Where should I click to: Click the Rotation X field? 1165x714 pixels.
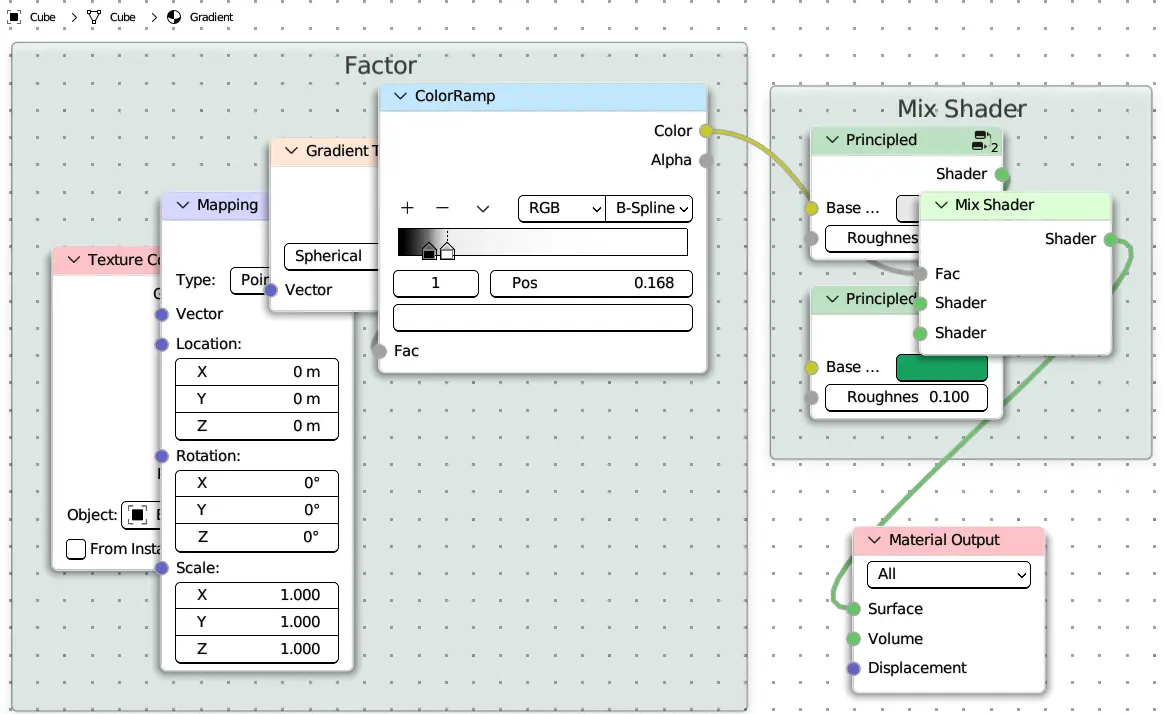click(257, 483)
